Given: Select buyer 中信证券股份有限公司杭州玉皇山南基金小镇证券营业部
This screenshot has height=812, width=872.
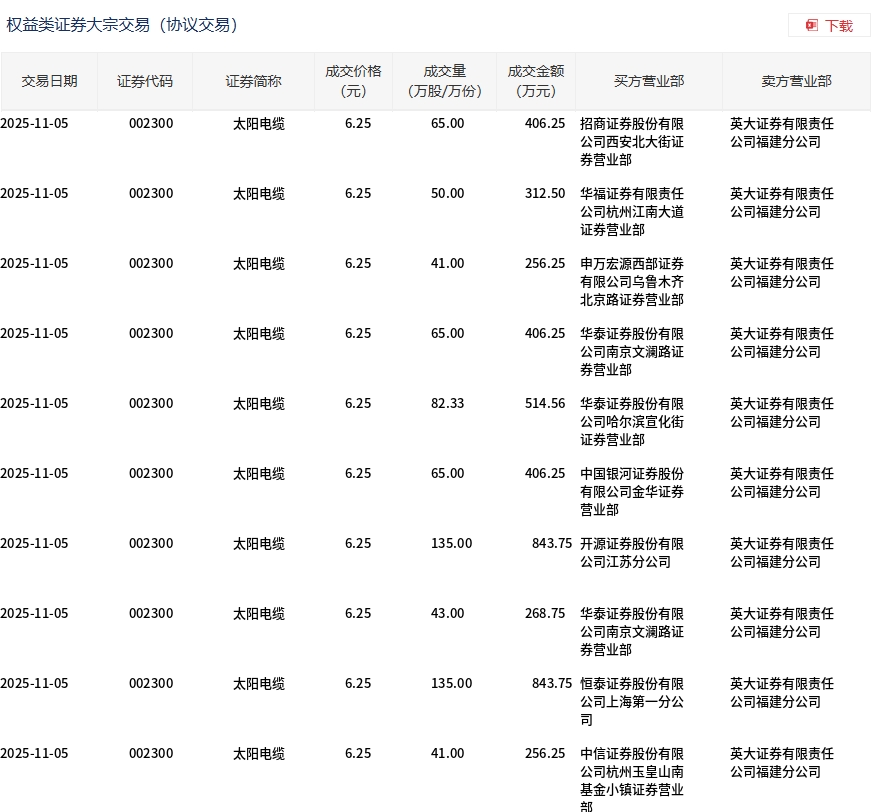Looking at the screenshot, I should [x=632, y=779].
